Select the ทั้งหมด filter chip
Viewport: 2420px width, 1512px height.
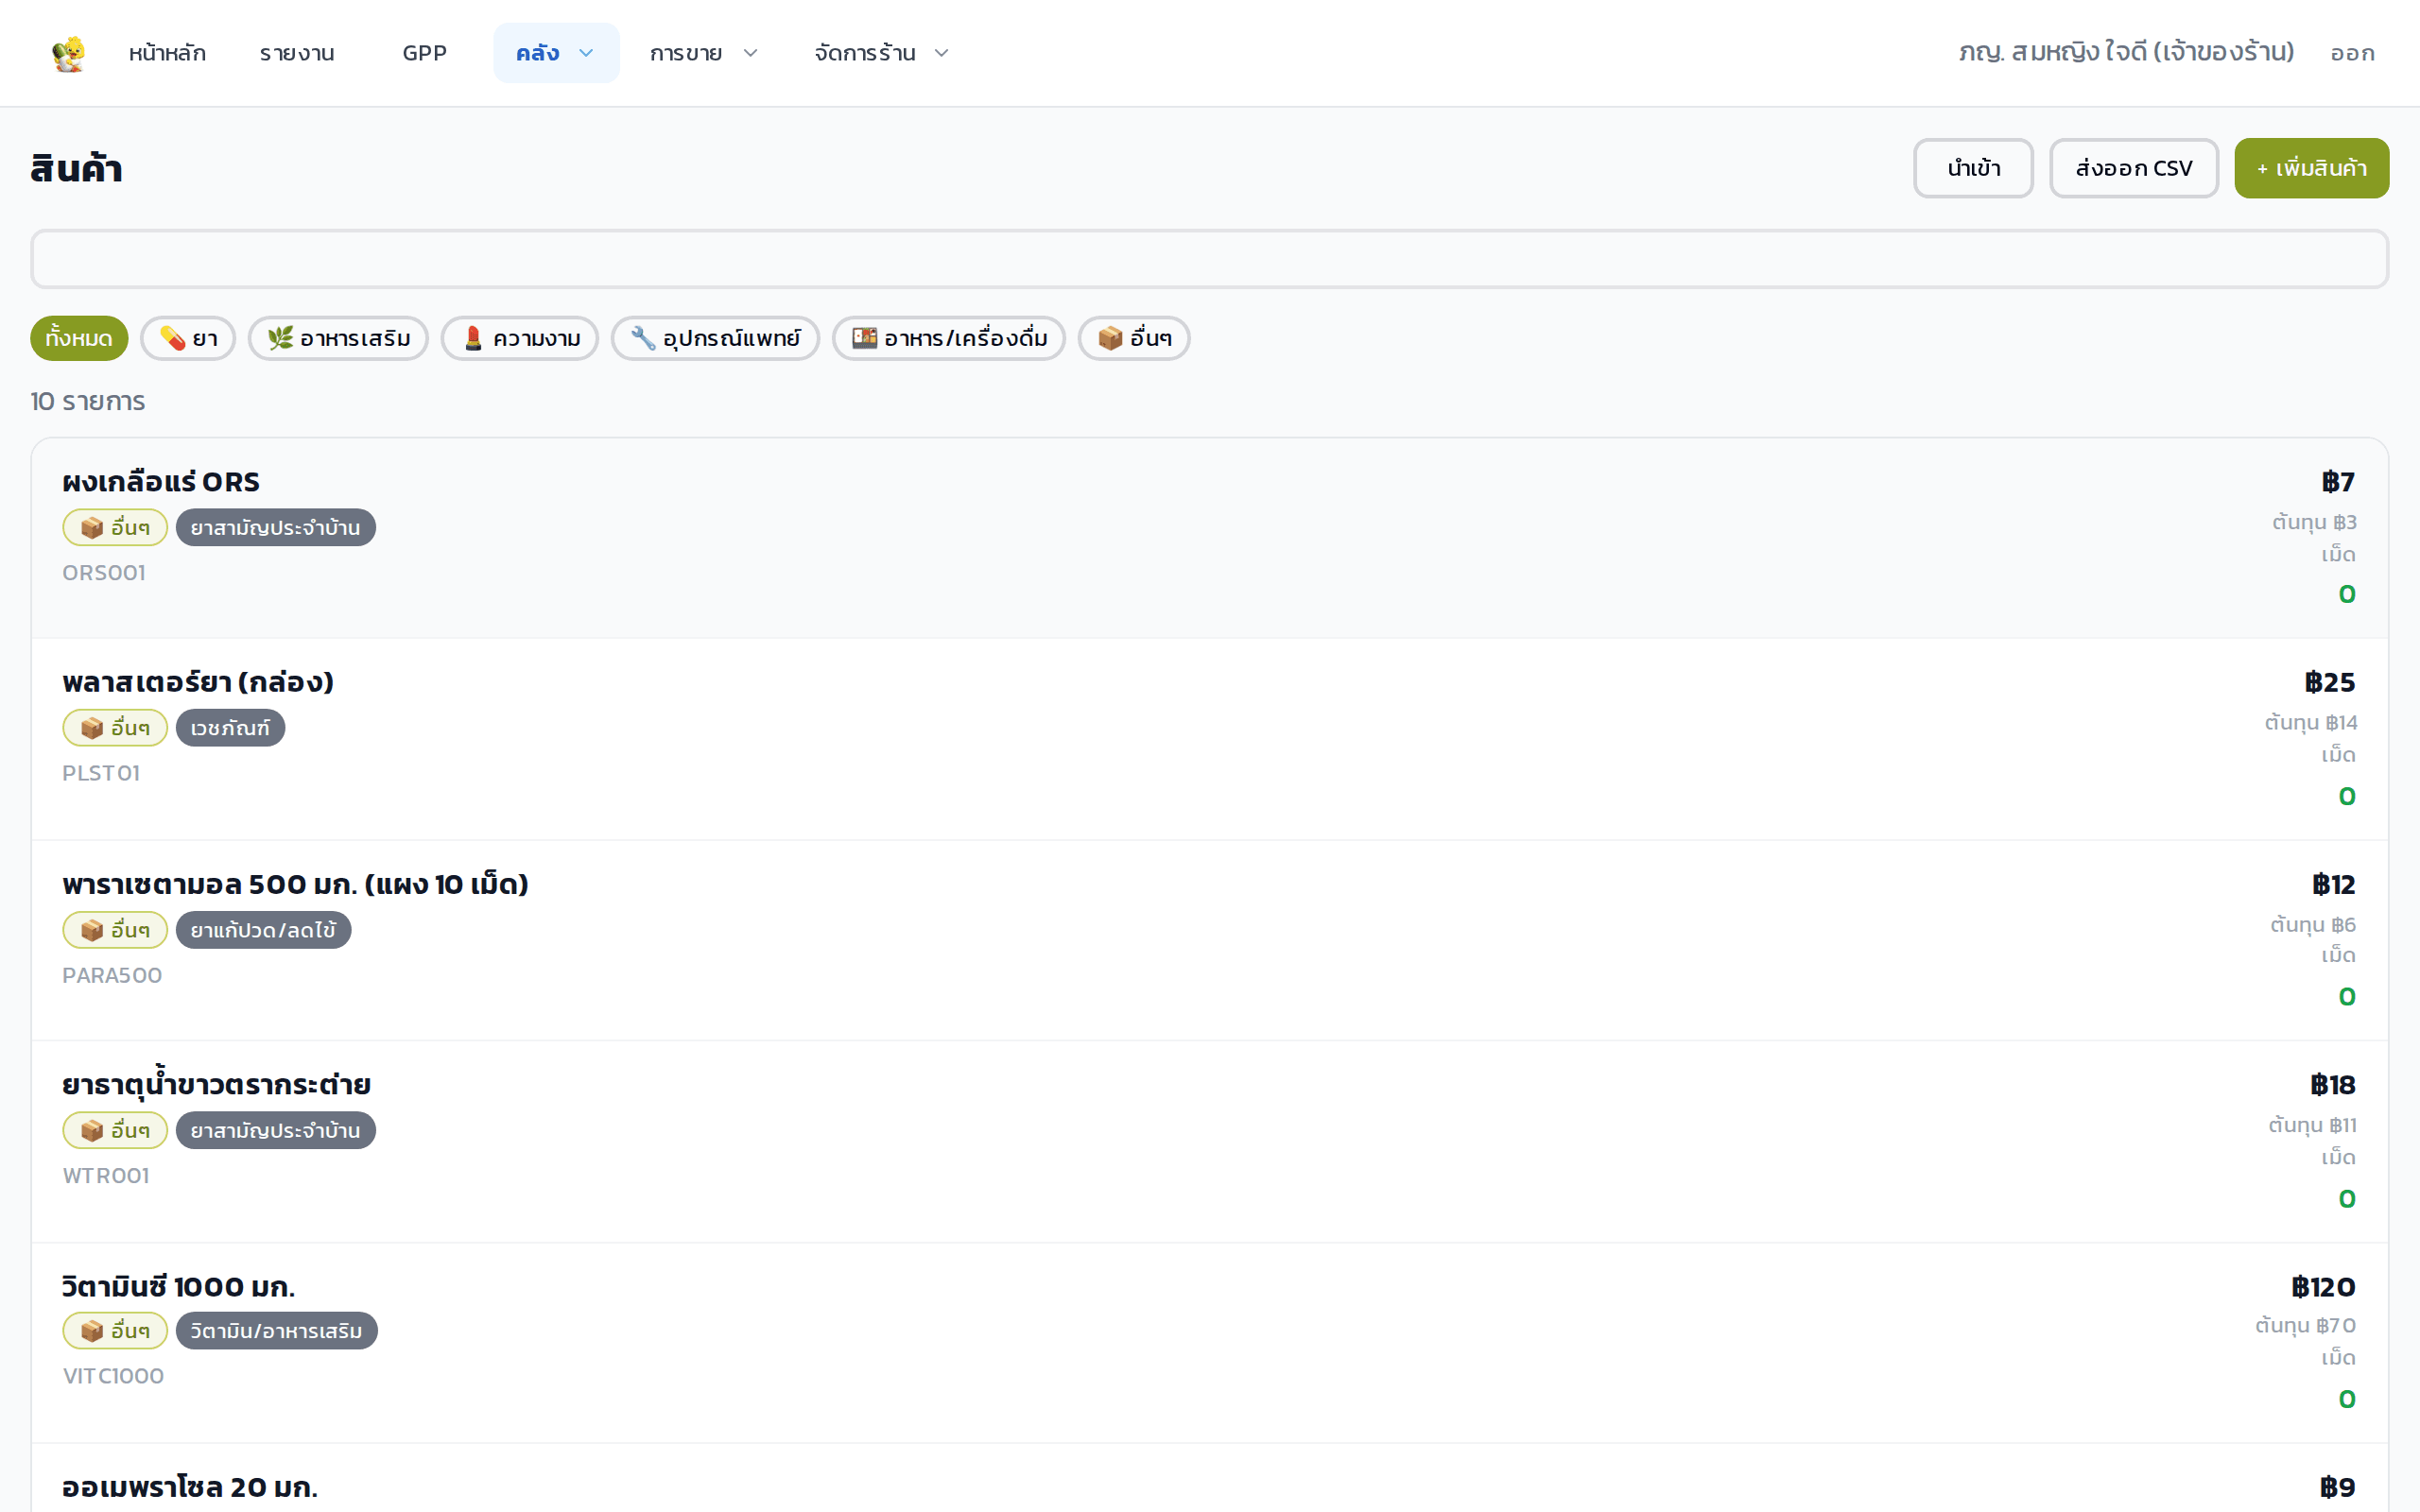point(79,338)
